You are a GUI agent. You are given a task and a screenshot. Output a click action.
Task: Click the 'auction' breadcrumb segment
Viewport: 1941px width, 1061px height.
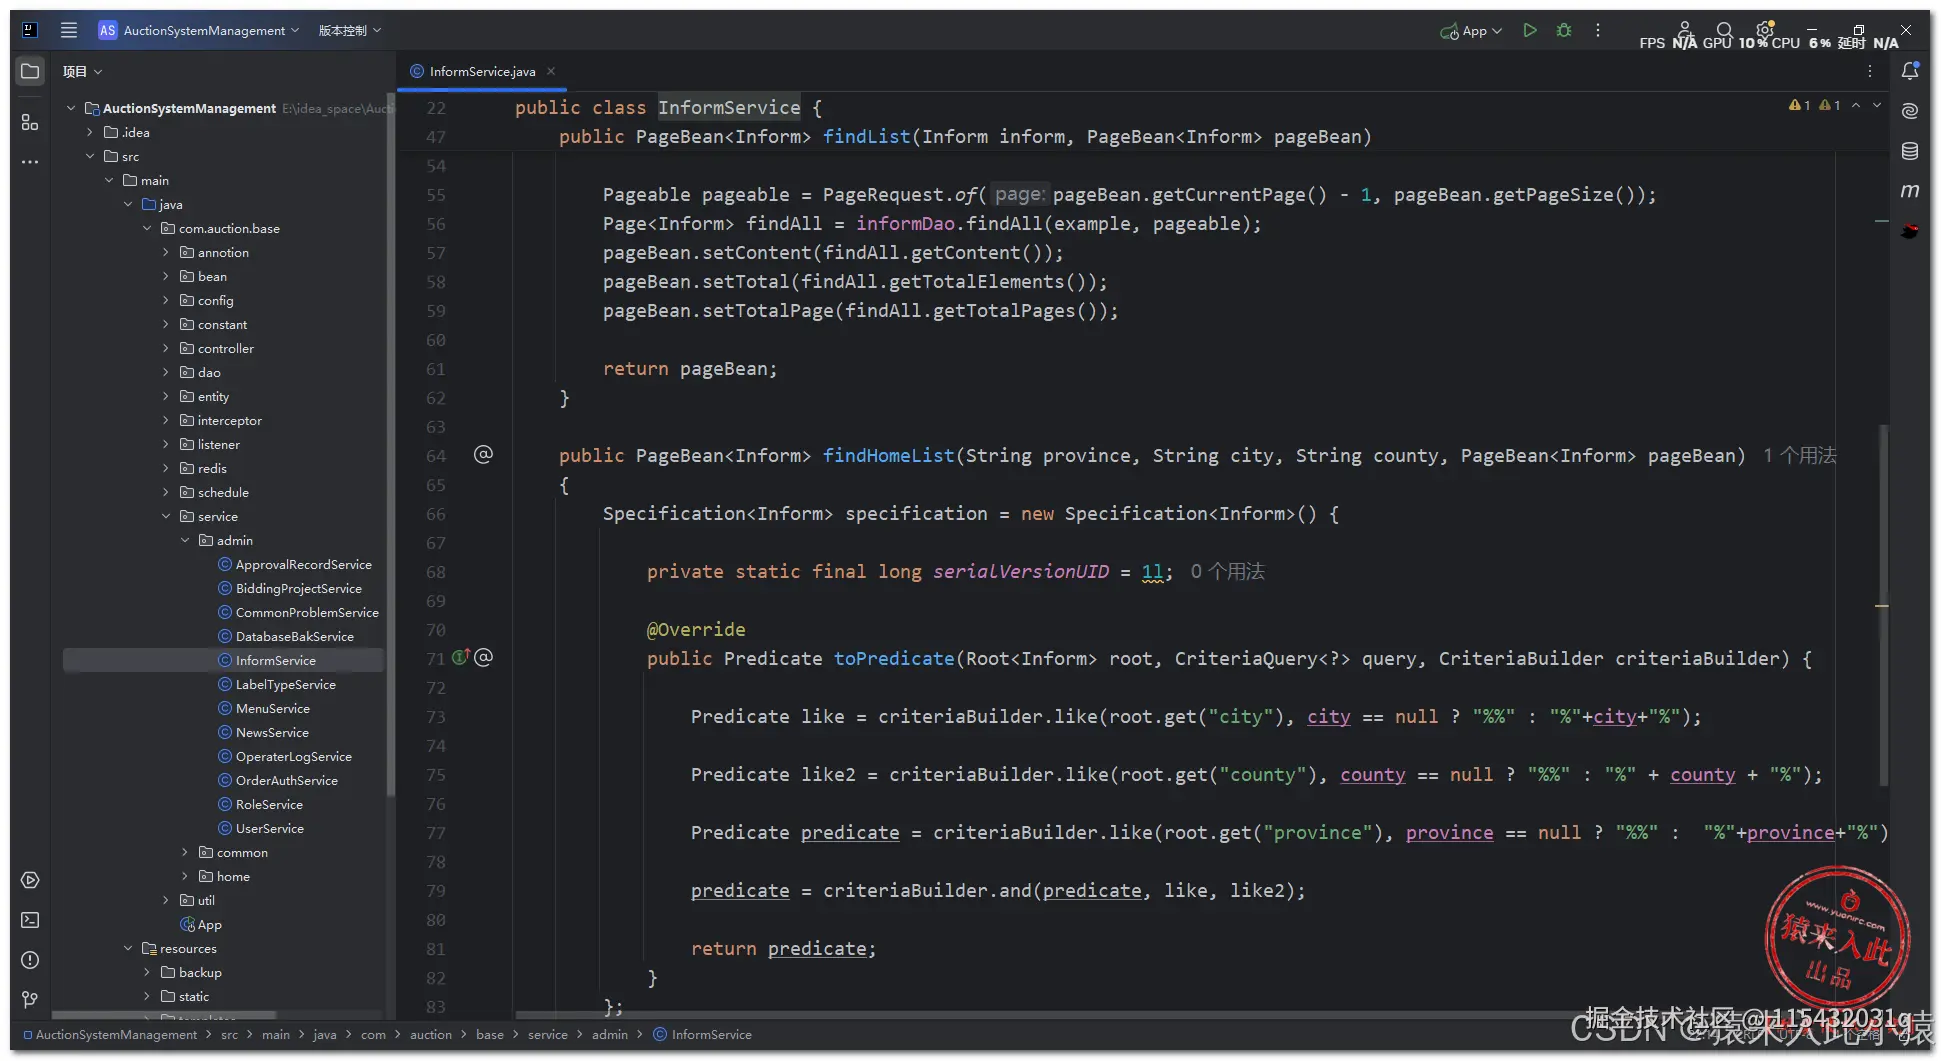coord(431,1034)
